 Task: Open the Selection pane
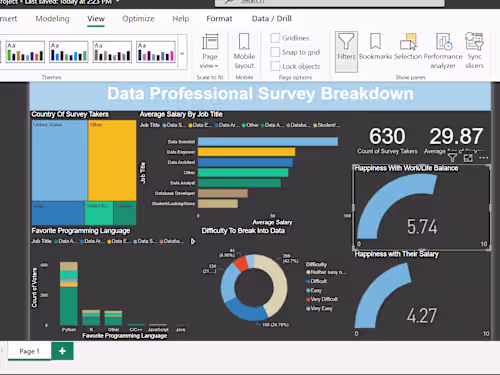(408, 47)
